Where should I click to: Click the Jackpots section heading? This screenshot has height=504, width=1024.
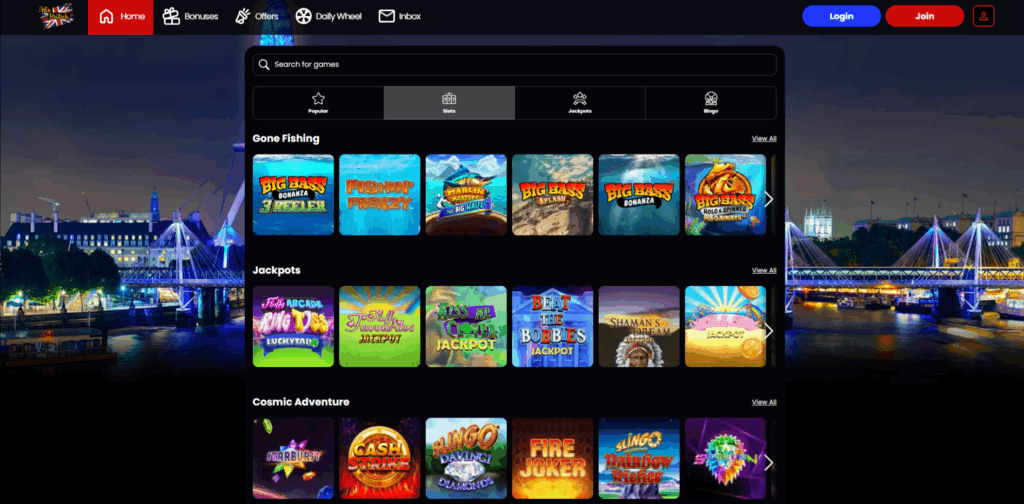click(x=277, y=270)
